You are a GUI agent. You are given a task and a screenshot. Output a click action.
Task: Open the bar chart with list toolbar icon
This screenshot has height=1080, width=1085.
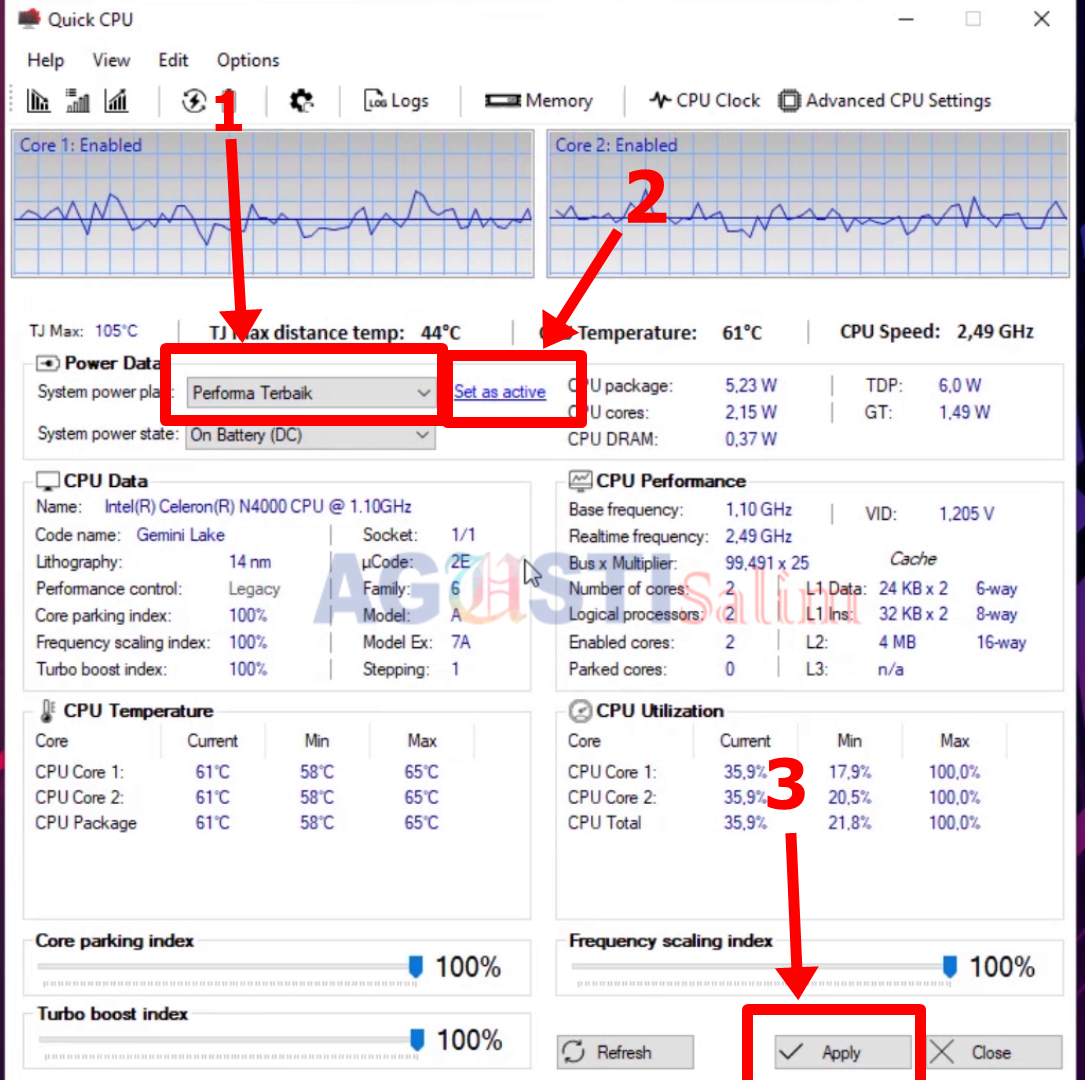point(78,101)
